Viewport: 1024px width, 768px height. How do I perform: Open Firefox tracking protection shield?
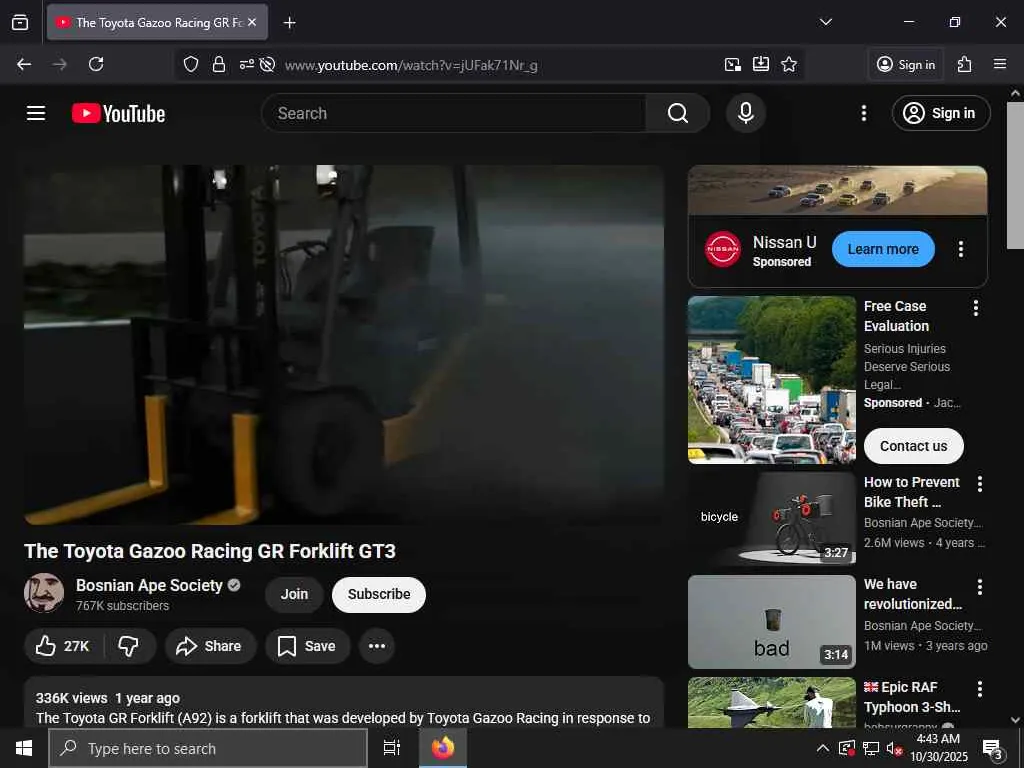click(191, 64)
